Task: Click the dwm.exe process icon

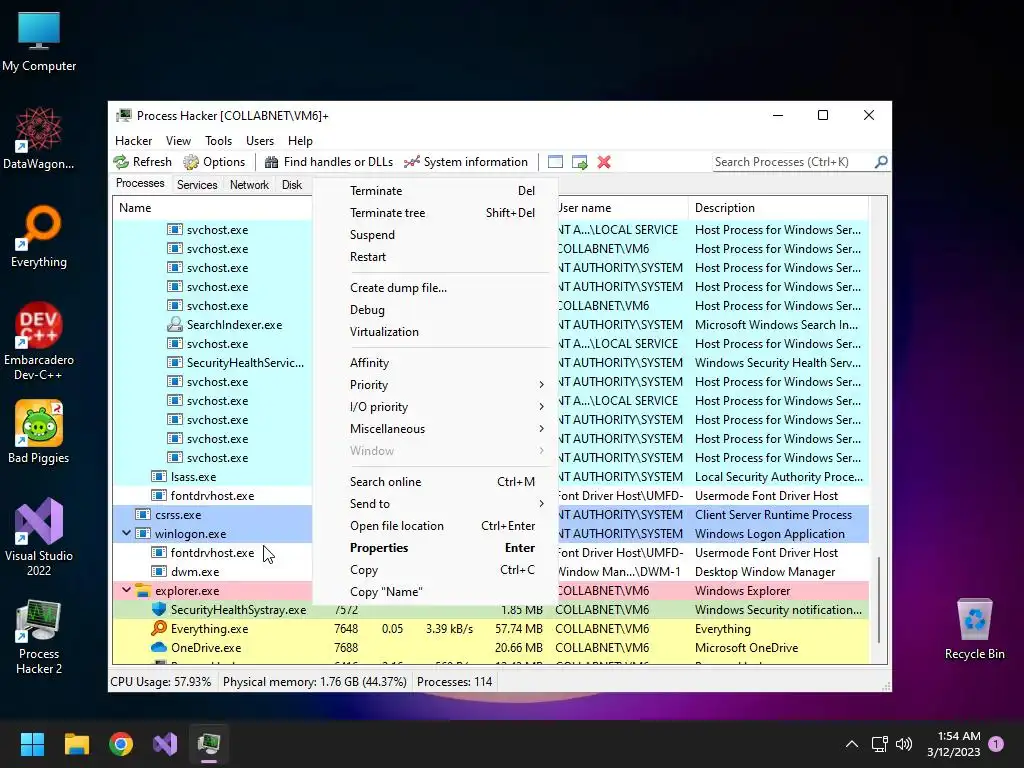Action: tap(159, 571)
